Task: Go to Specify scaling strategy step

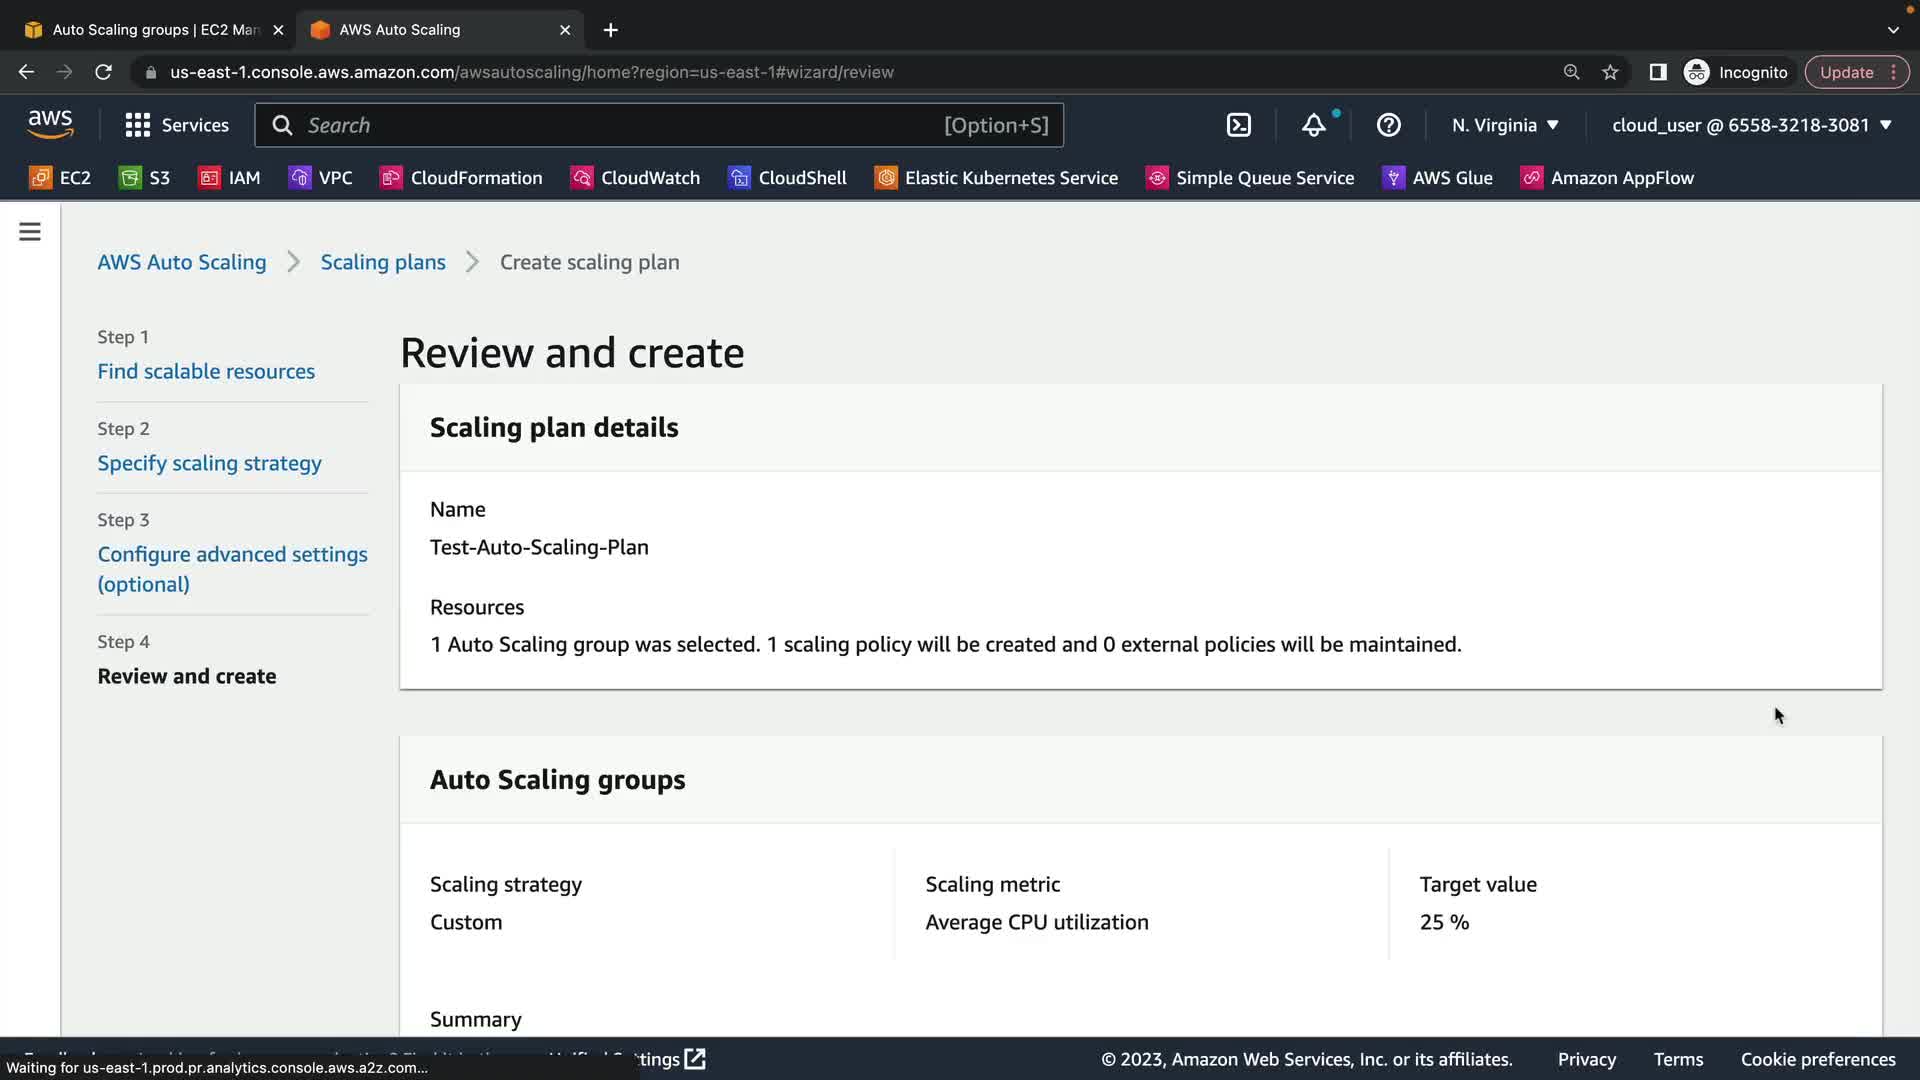Action: coord(209,463)
